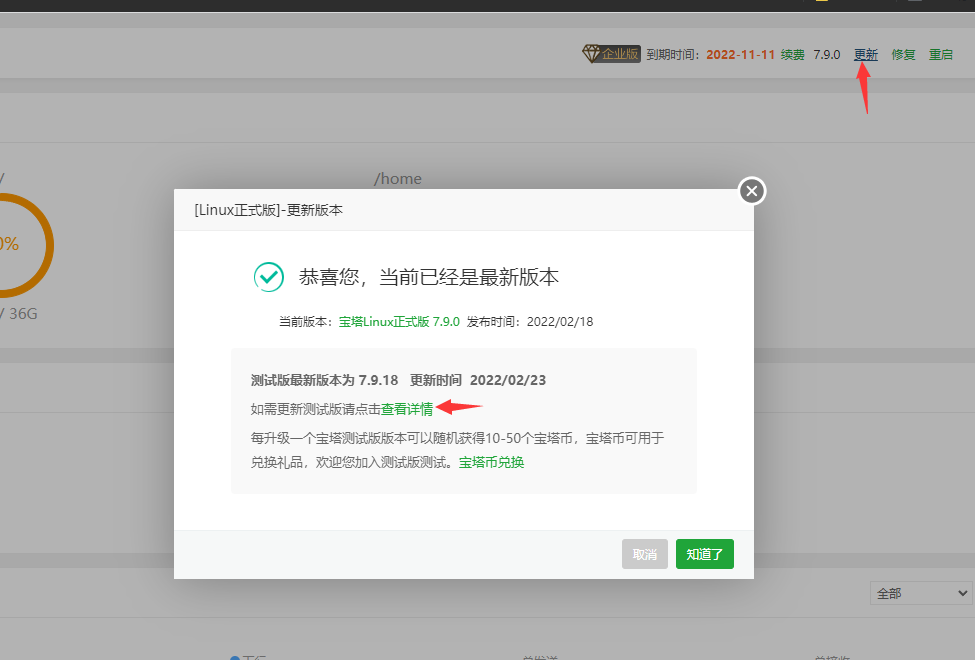Click the green success checkmark icon

click(x=269, y=277)
